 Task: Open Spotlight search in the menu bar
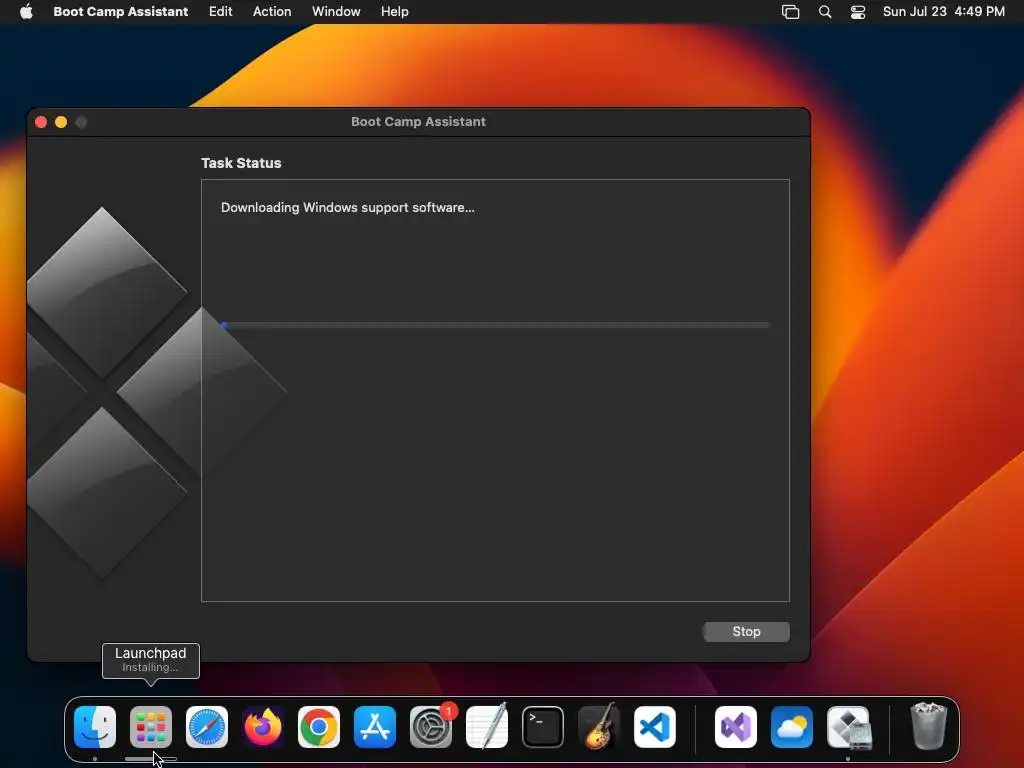coord(825,12)
